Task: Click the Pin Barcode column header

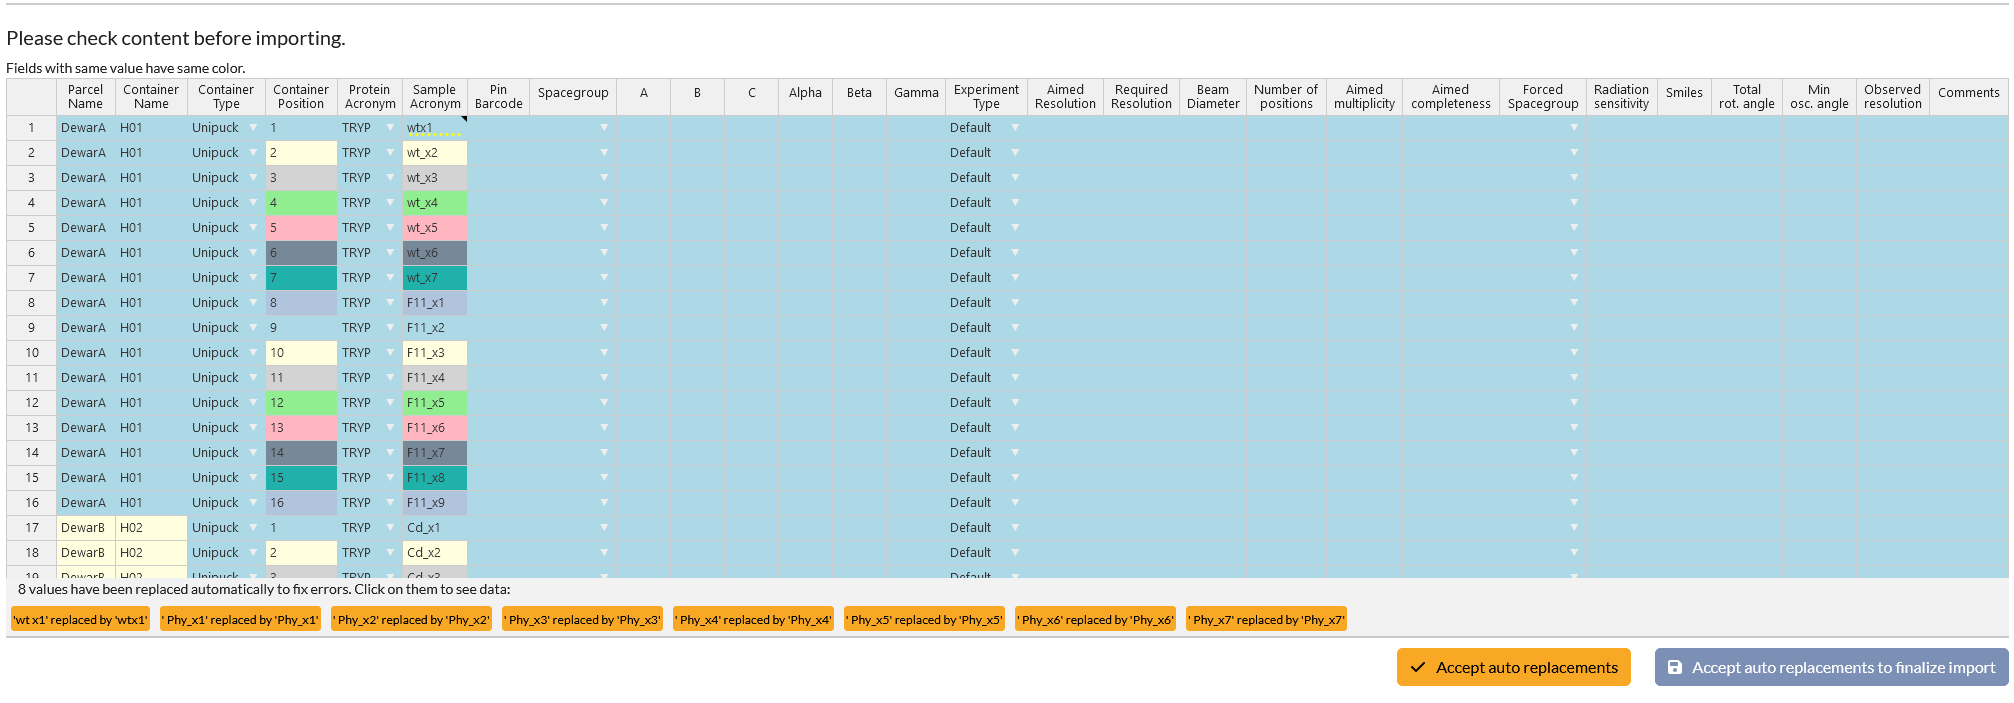Action: click(498, 97)
